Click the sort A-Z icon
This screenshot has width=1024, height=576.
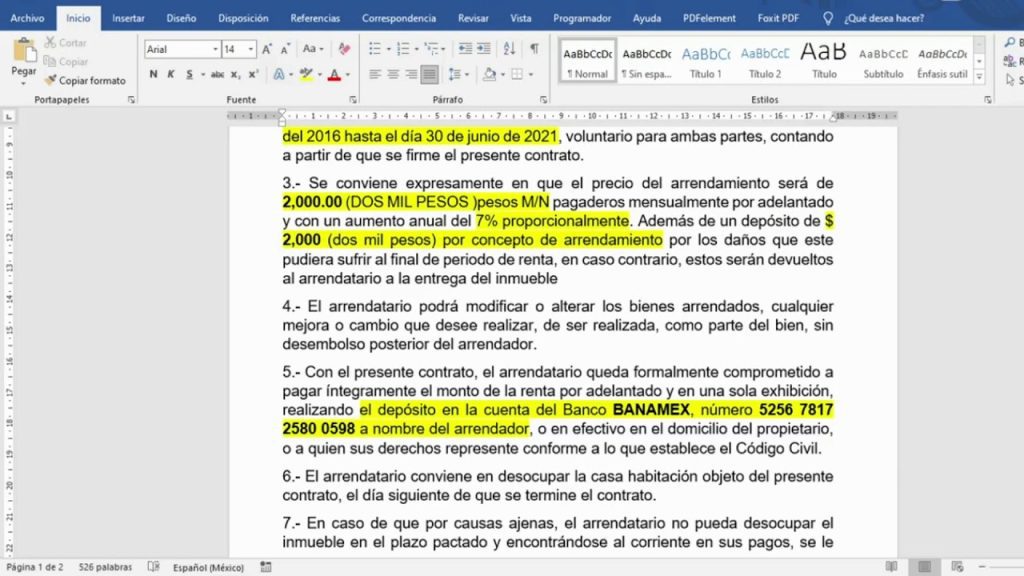tap(509, 49)
